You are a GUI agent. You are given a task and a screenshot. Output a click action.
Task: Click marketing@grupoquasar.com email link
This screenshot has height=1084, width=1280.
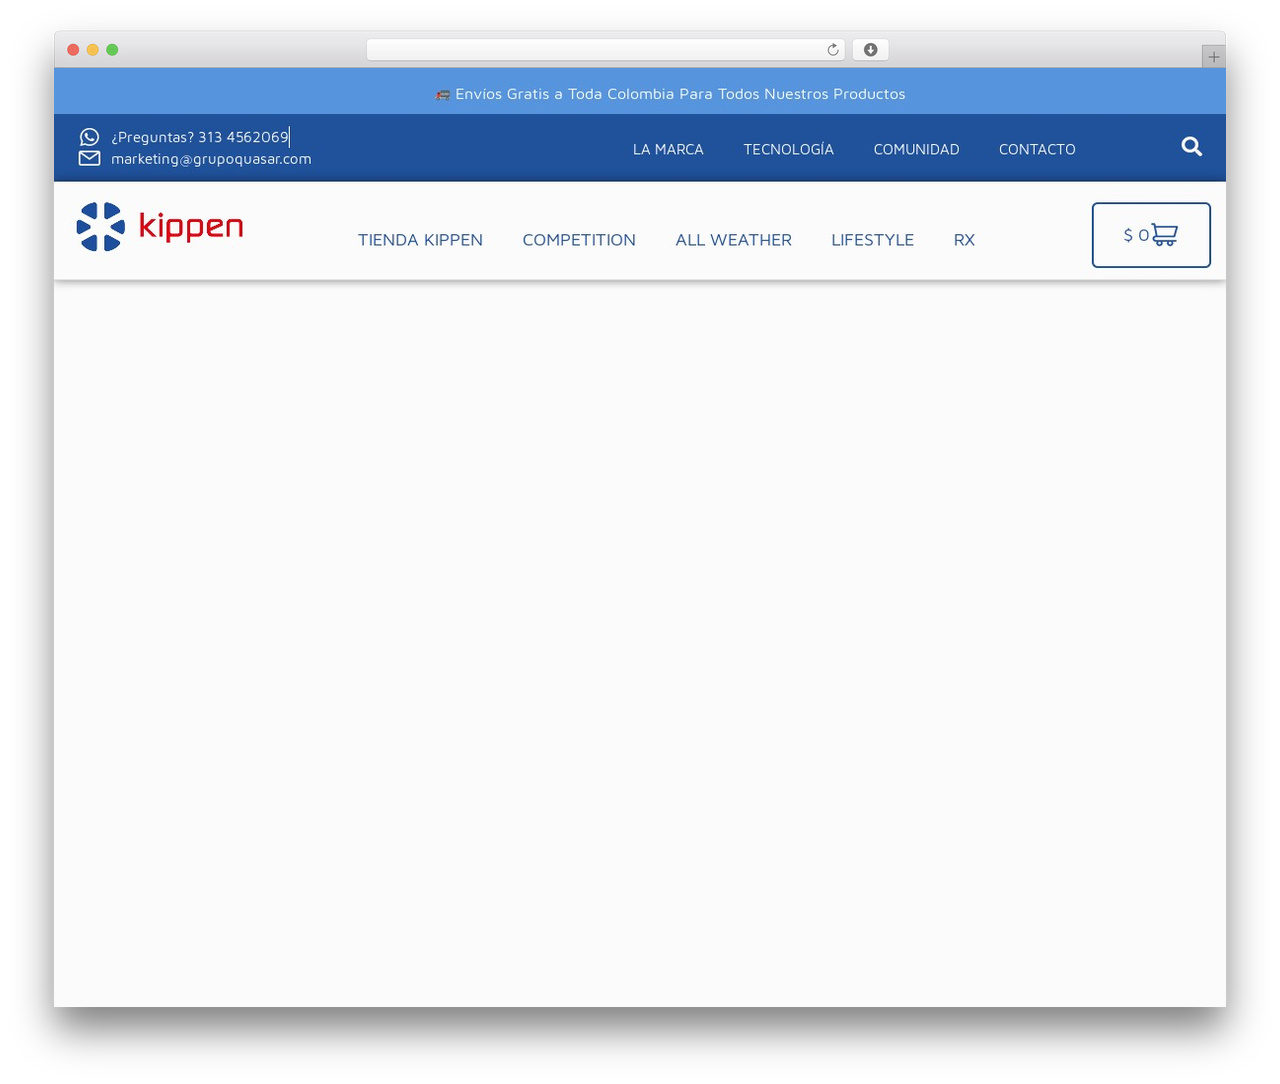point(211,159)
